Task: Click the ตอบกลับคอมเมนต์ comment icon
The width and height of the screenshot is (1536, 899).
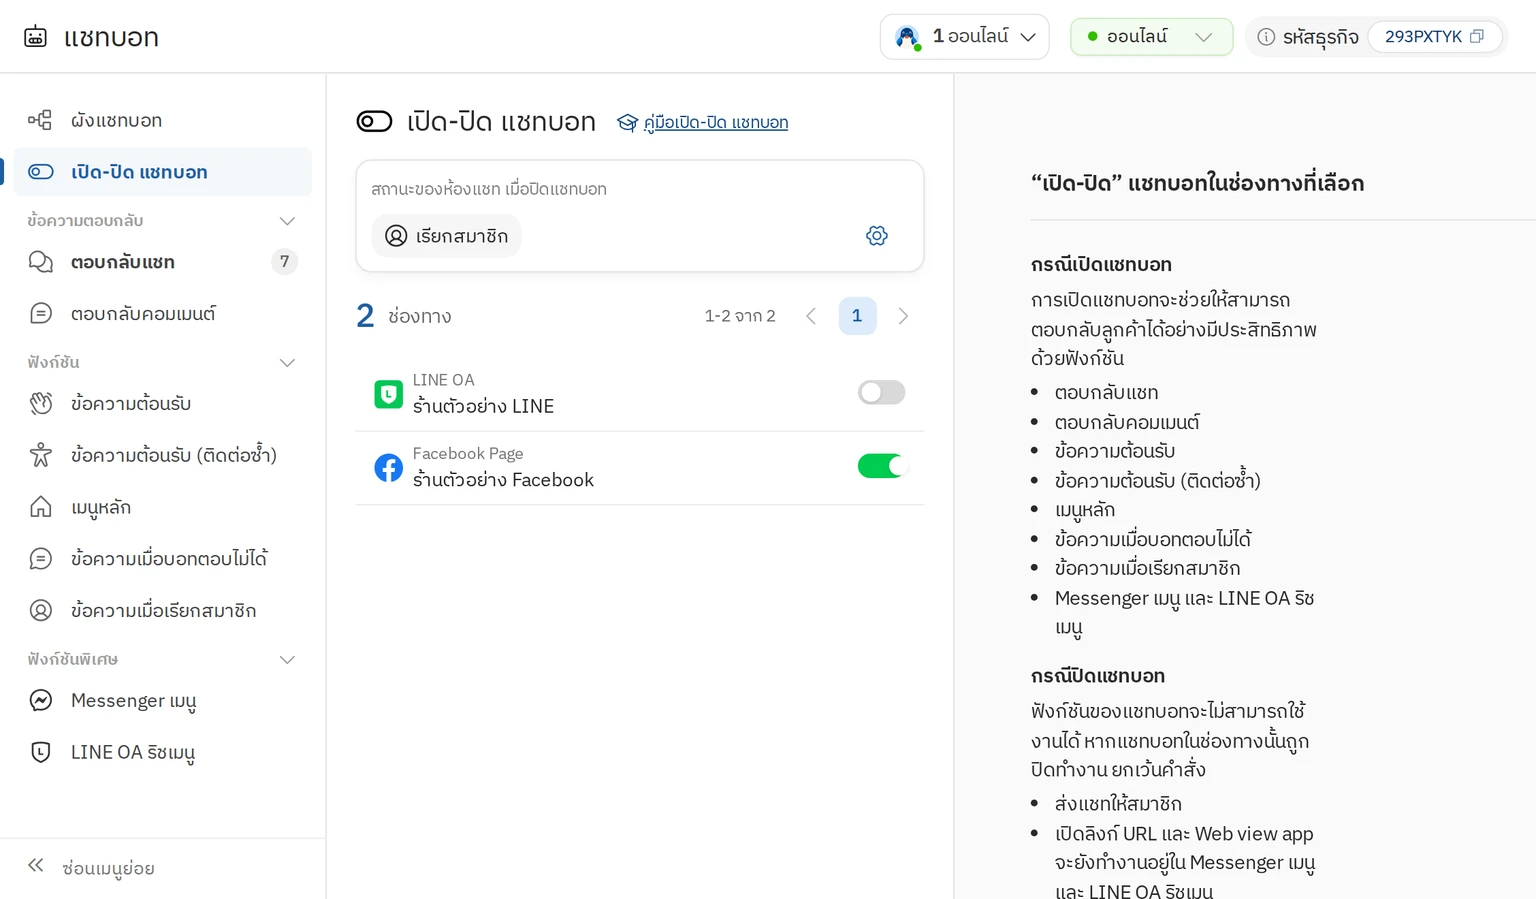Action: click(x=40, y=314)
